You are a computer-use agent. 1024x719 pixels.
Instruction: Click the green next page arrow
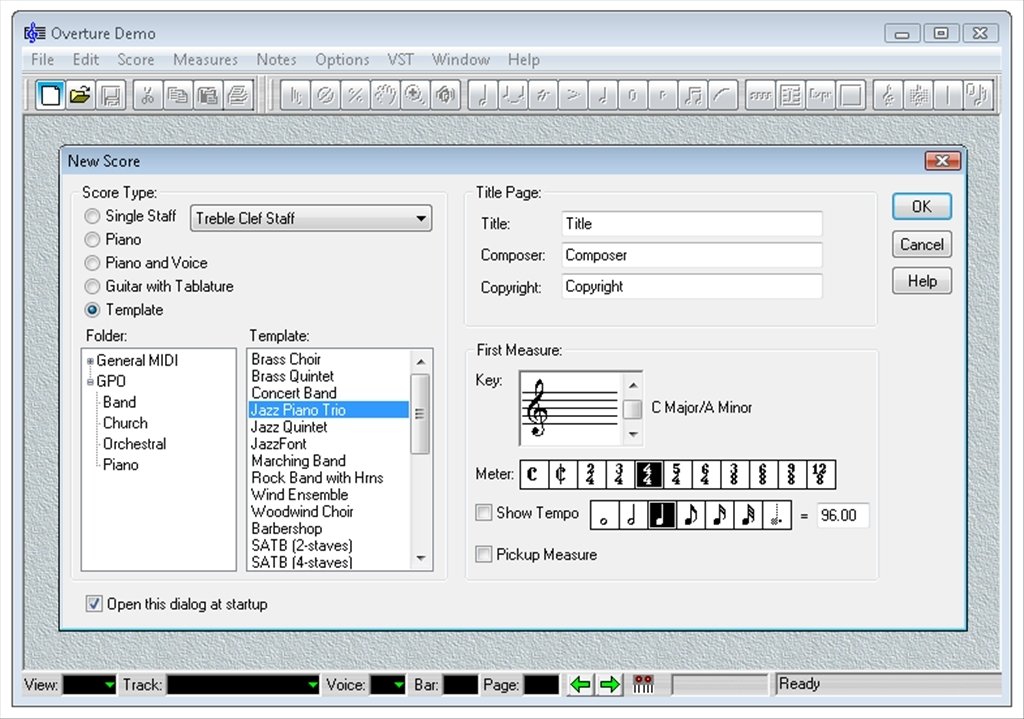pyautogui.click(x=610, y=684)
